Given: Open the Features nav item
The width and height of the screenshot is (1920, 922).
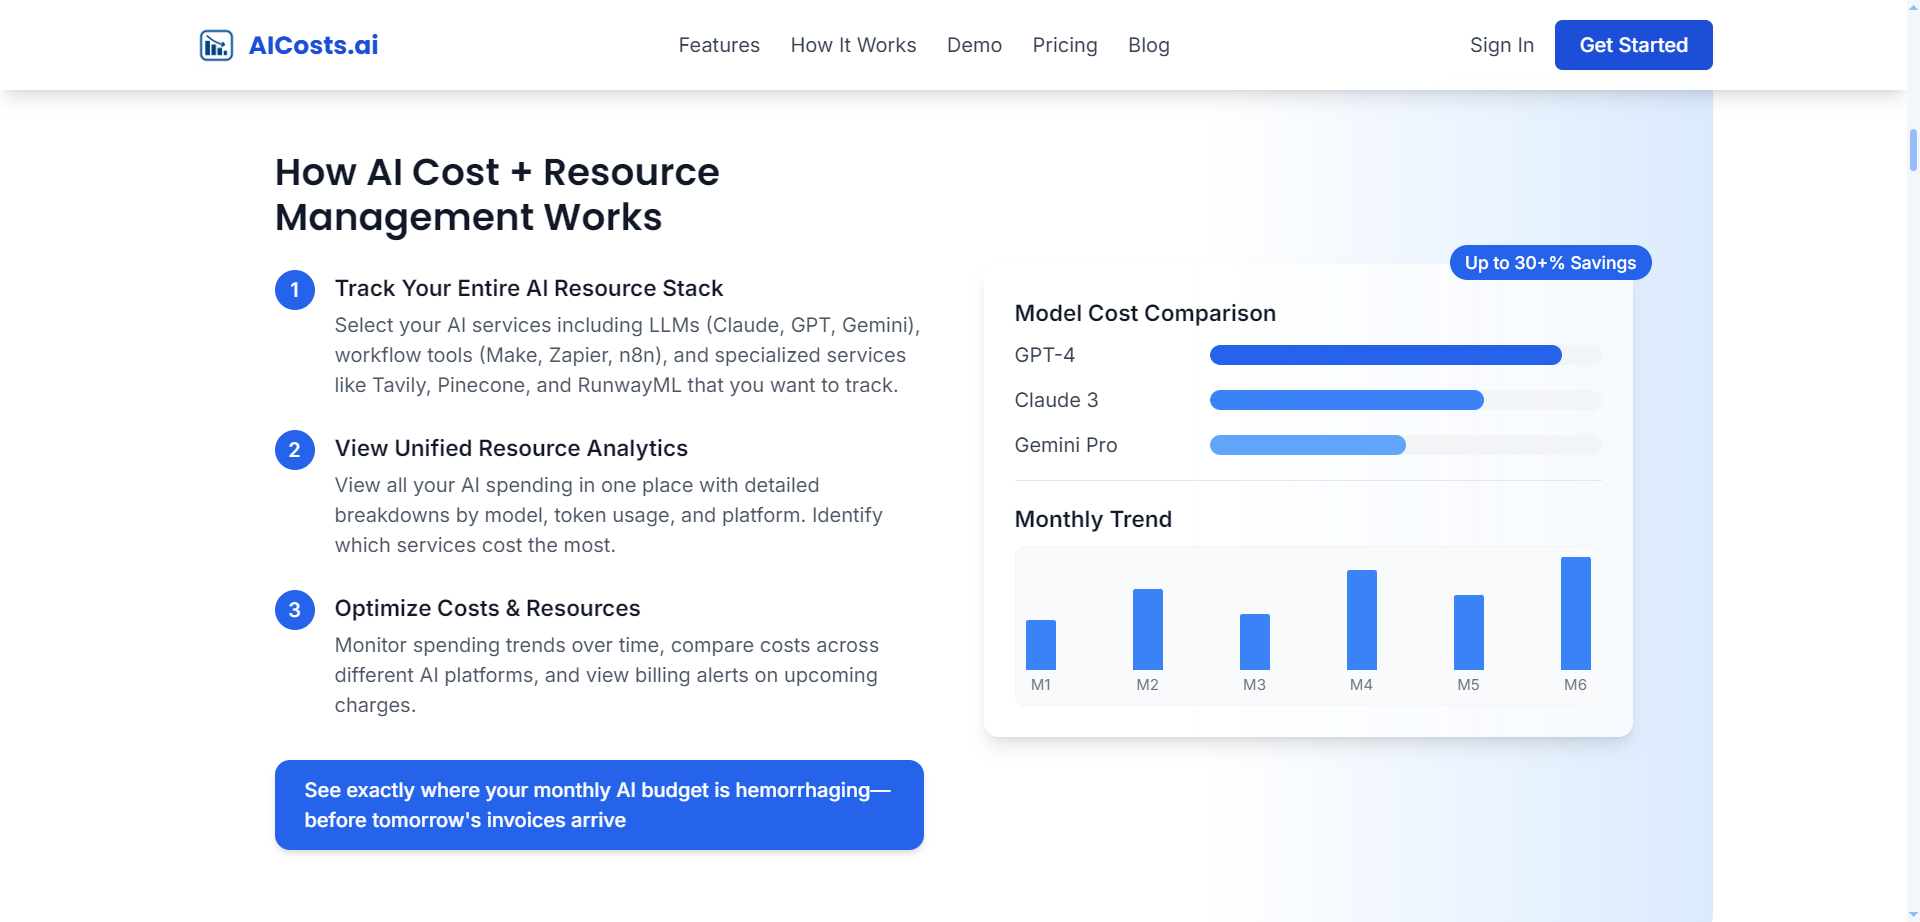Looking at the screenshot, I should (719, 45).
